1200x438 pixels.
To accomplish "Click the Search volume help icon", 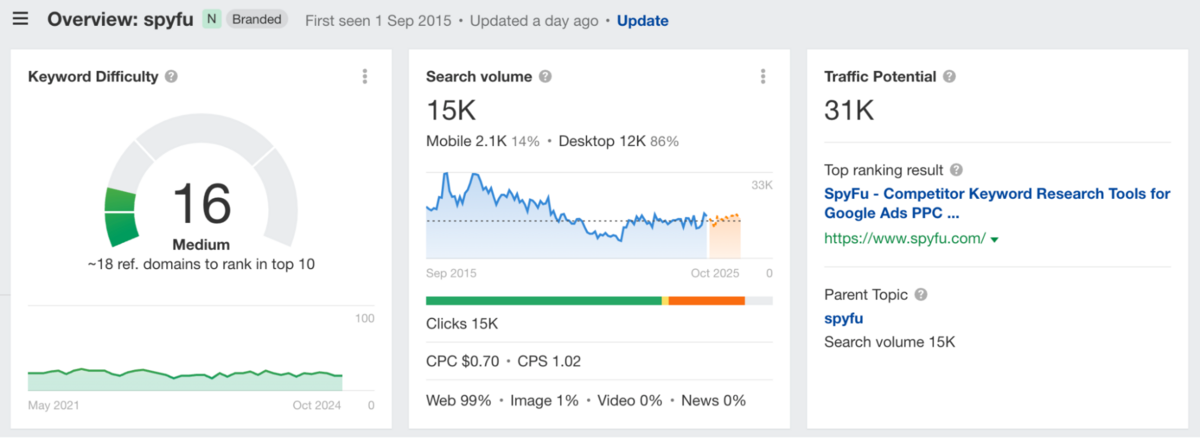I will (x=545, y=77).
